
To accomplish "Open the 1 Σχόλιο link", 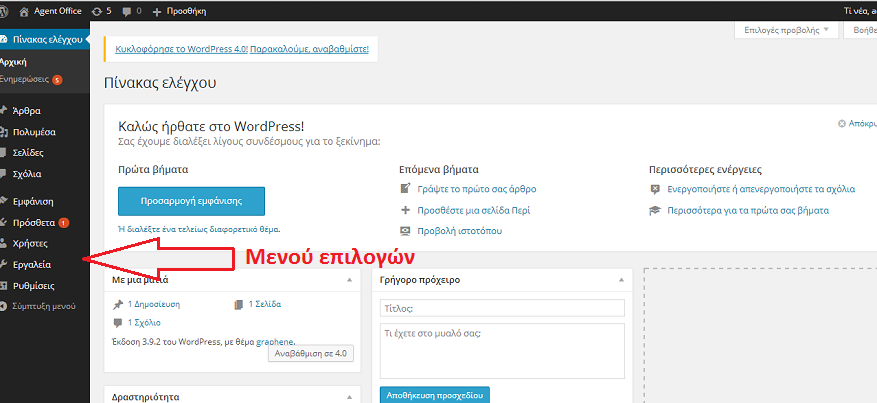I will click(144, 323).
